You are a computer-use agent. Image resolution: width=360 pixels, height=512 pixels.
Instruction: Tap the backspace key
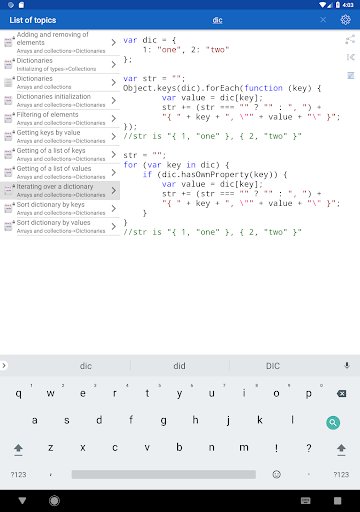341,394
